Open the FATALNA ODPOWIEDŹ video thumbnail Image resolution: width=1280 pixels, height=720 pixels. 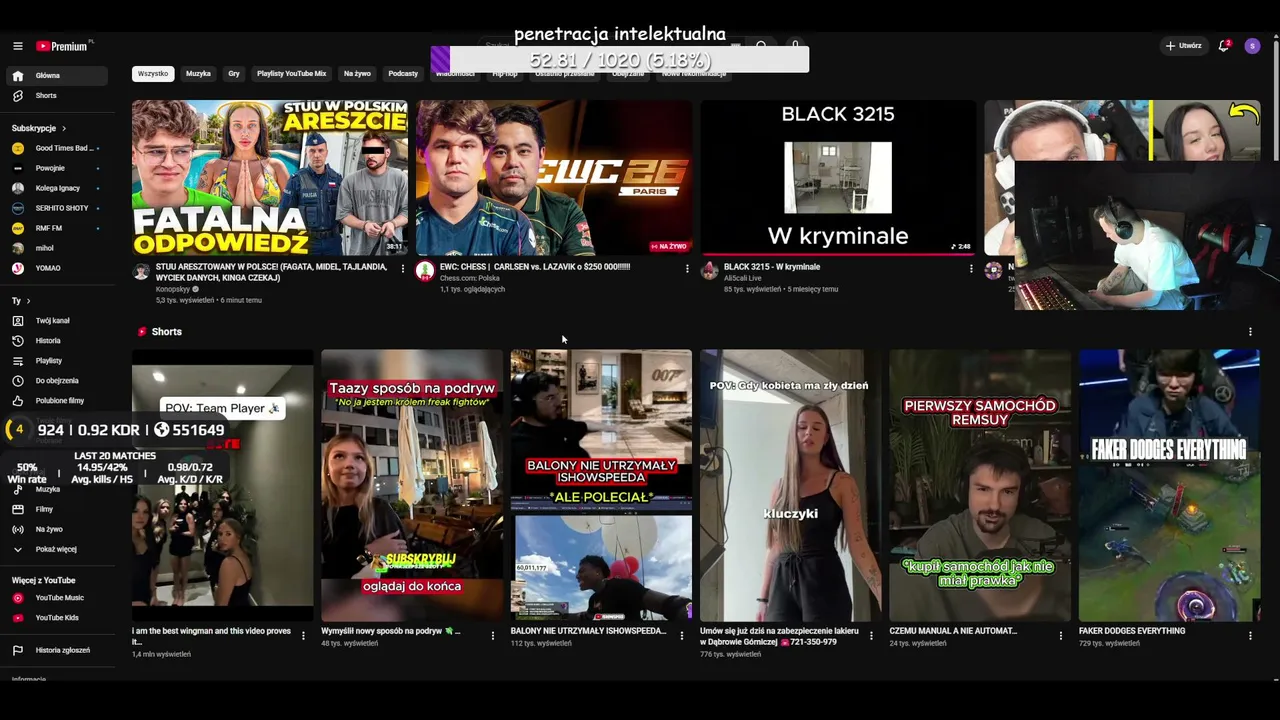[x=270, y=178]
